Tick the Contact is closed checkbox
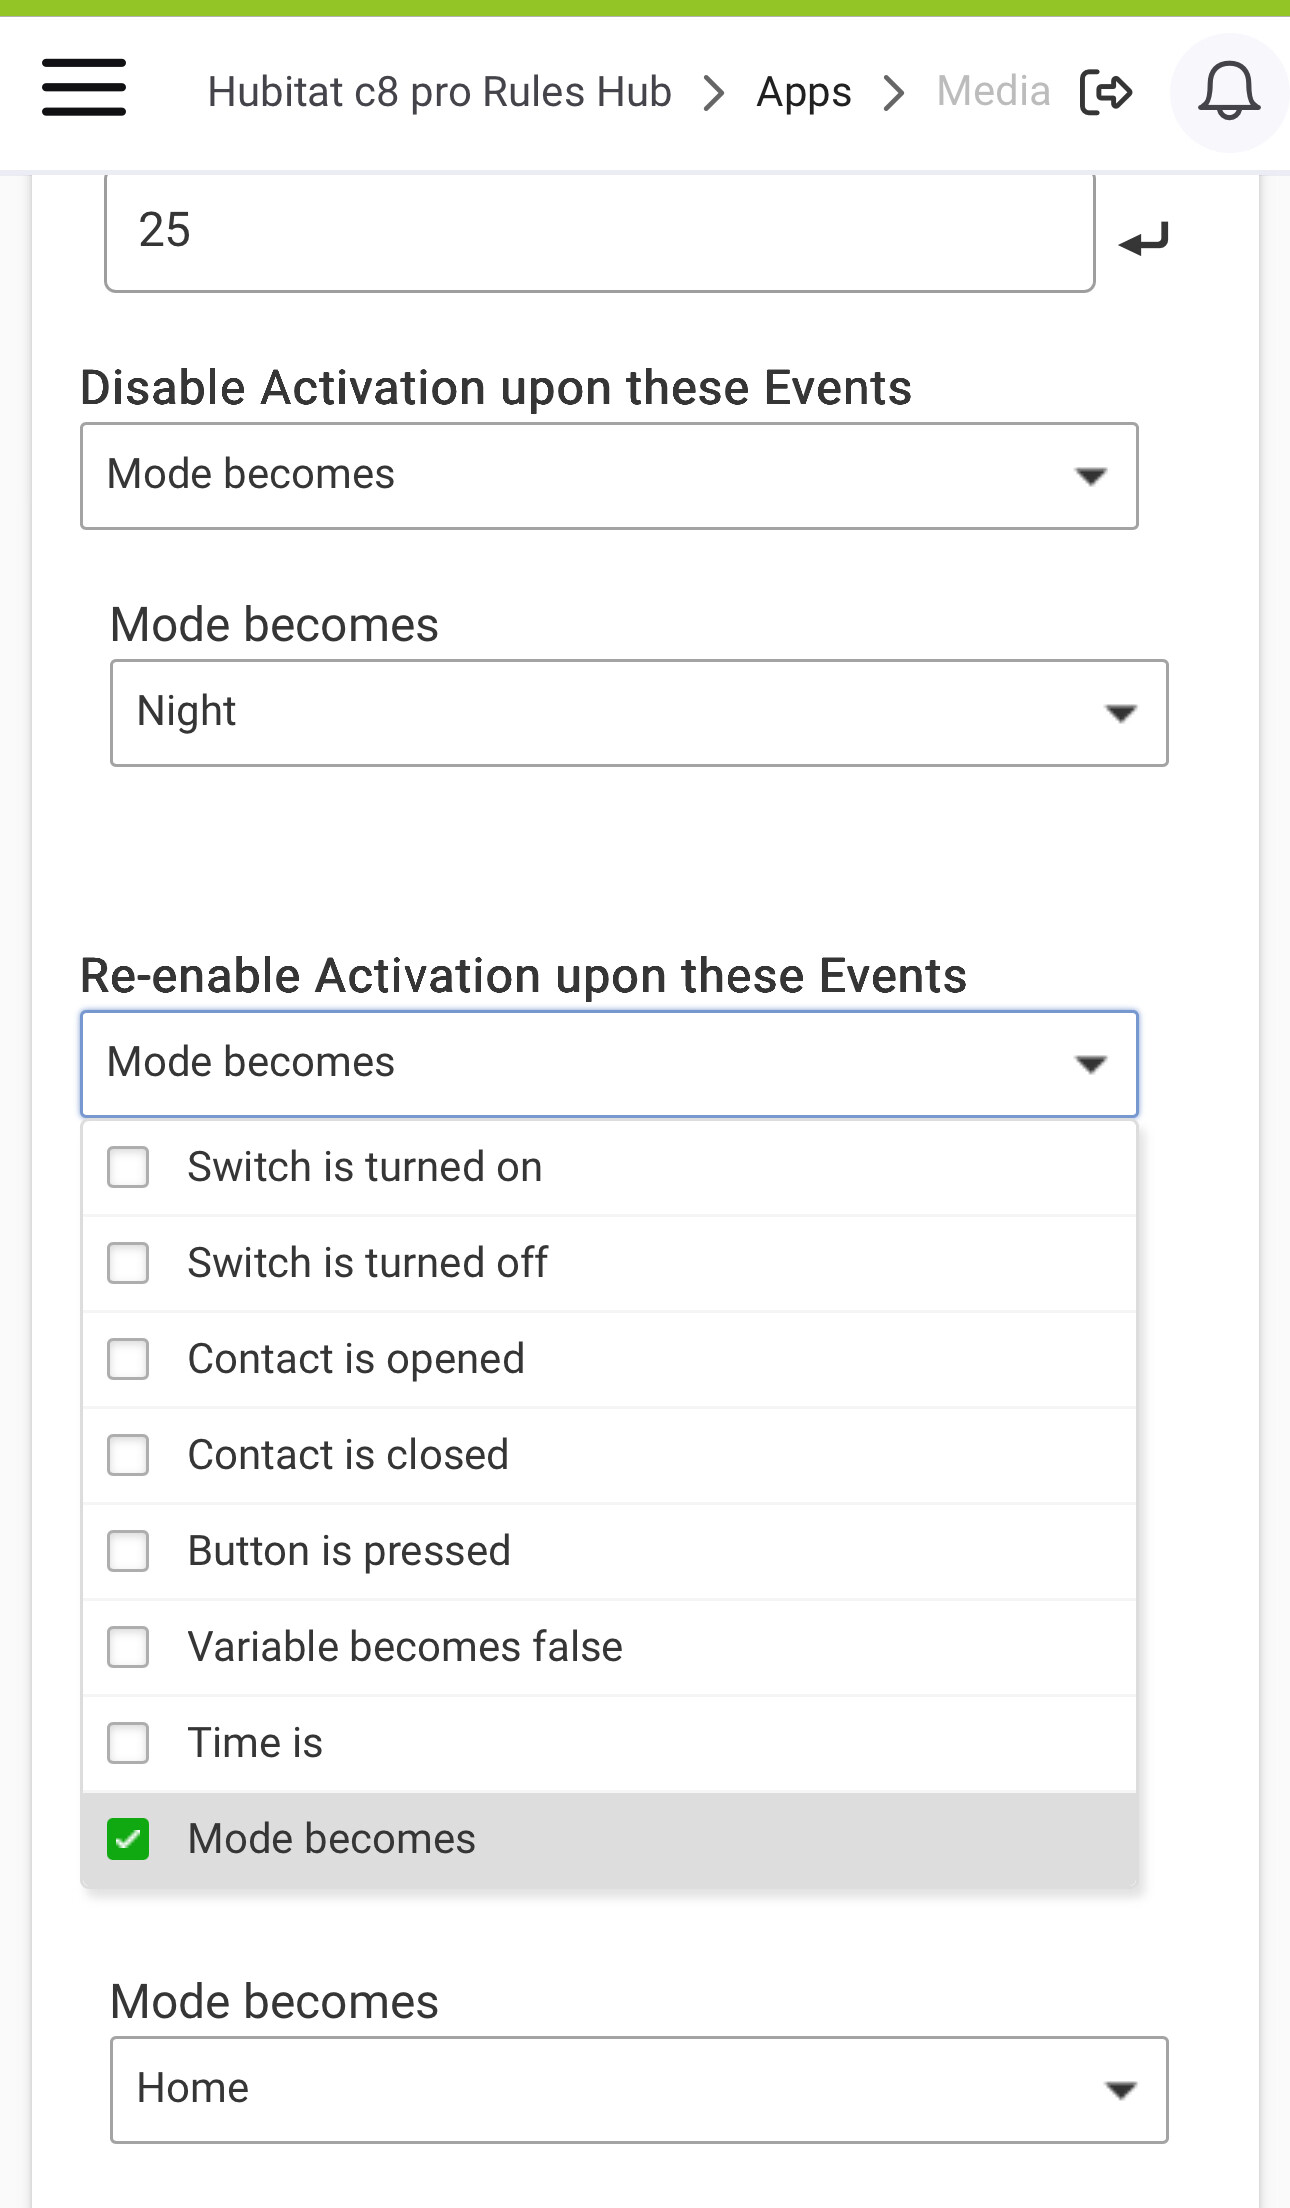1290x2208 pixels. [x=129, y=1455]
